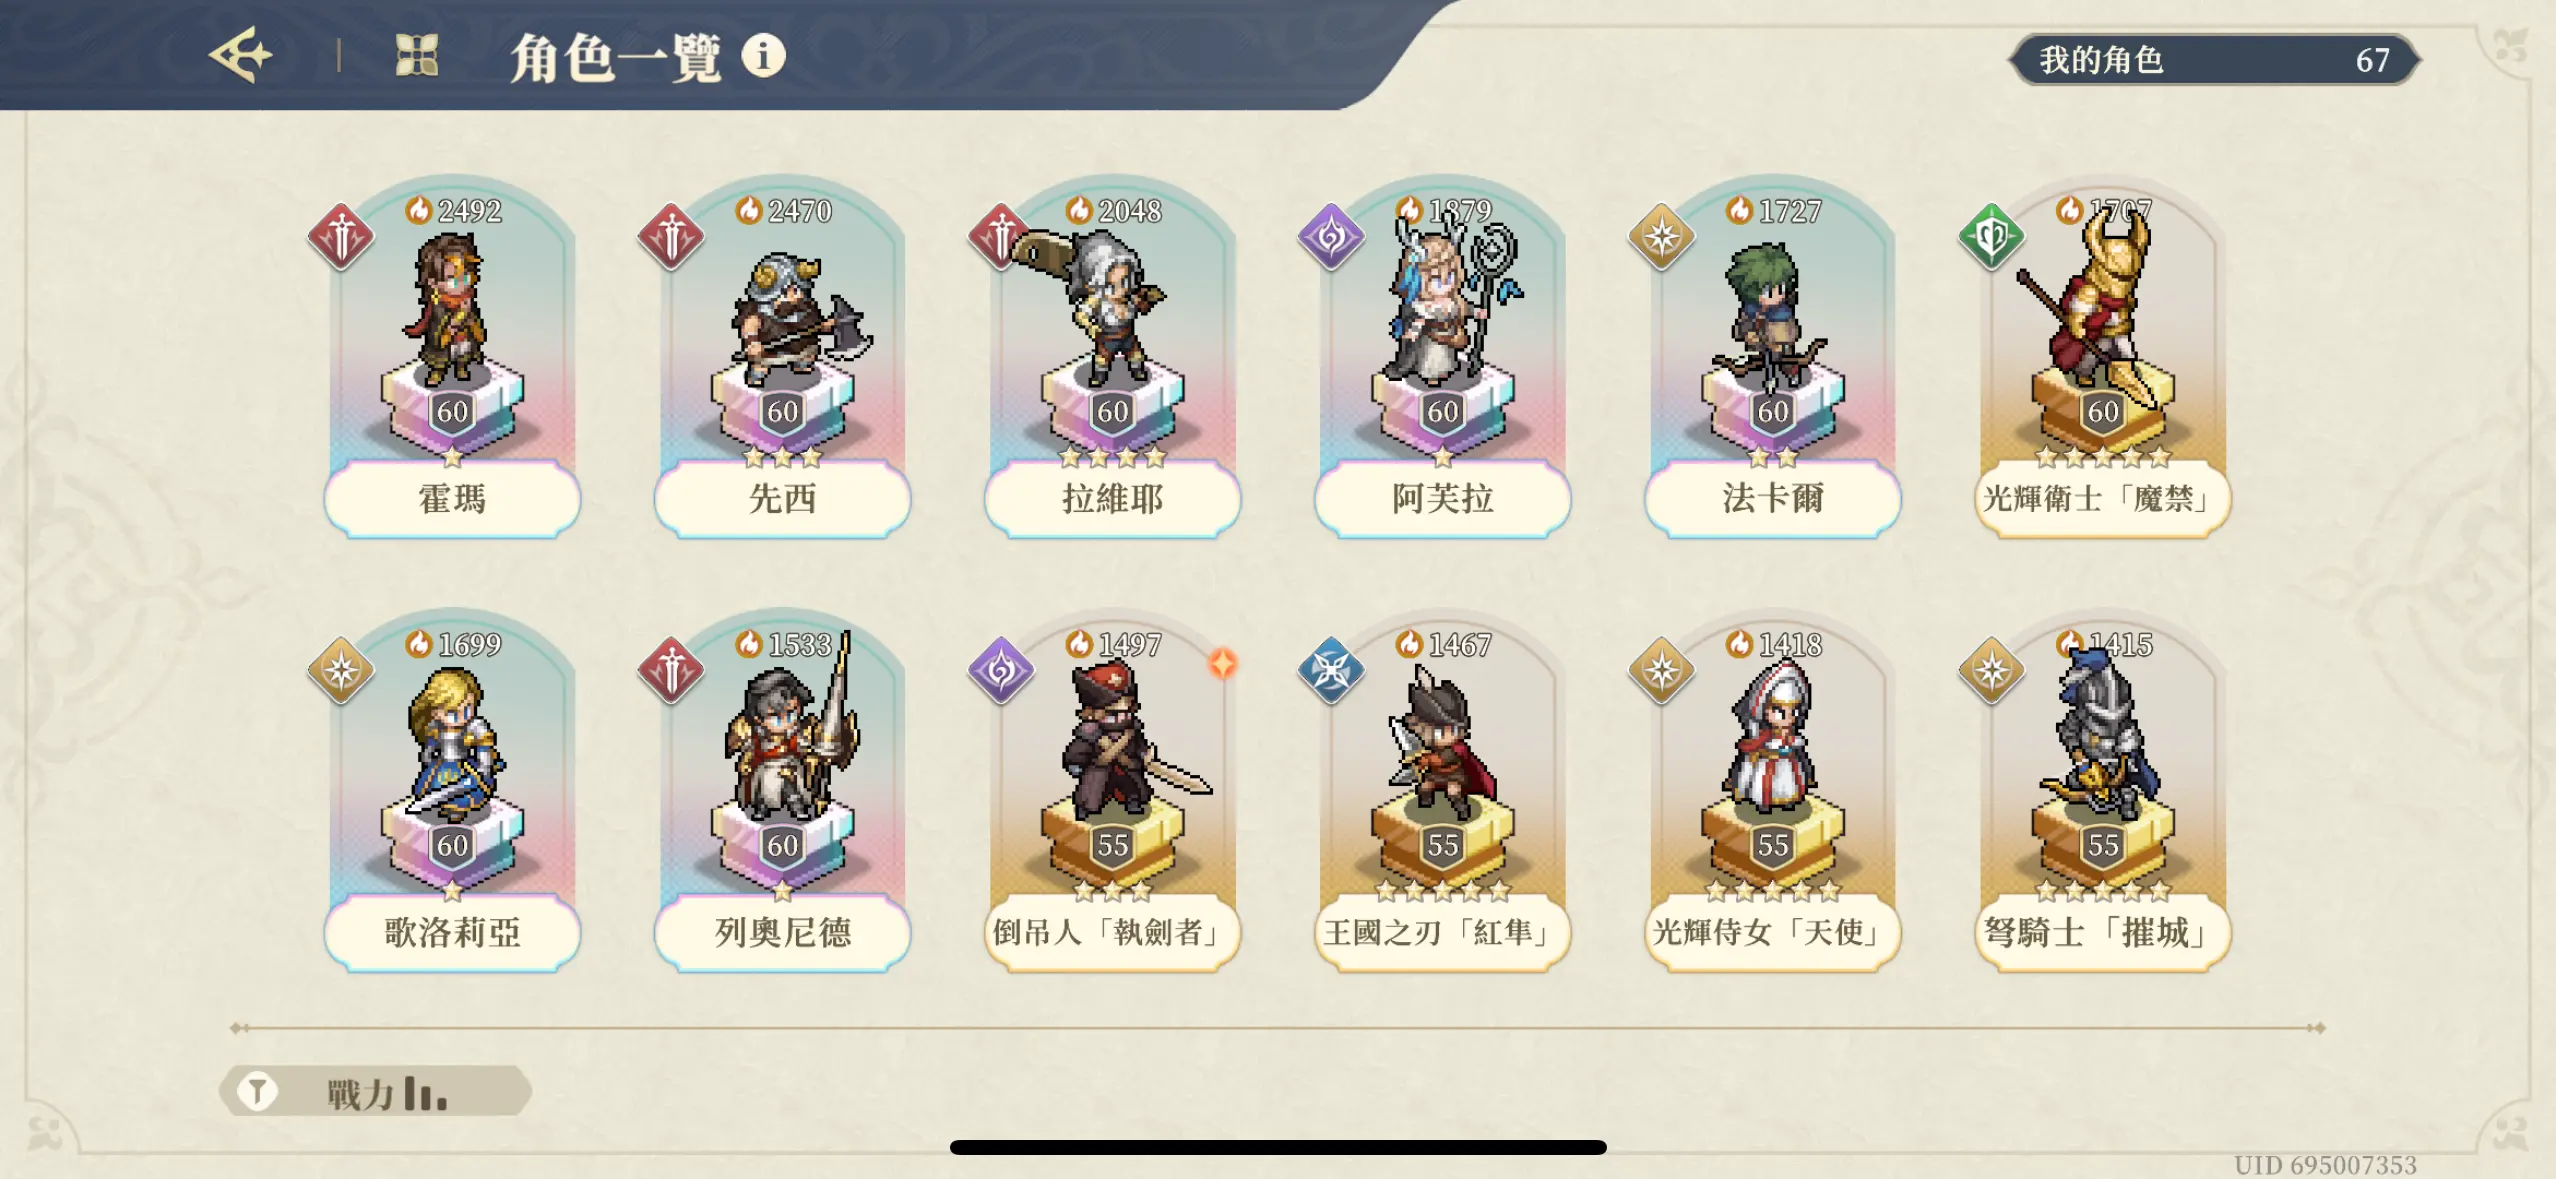
Task: Open the 我的角色 67 counter
Action: point(2214,60)
